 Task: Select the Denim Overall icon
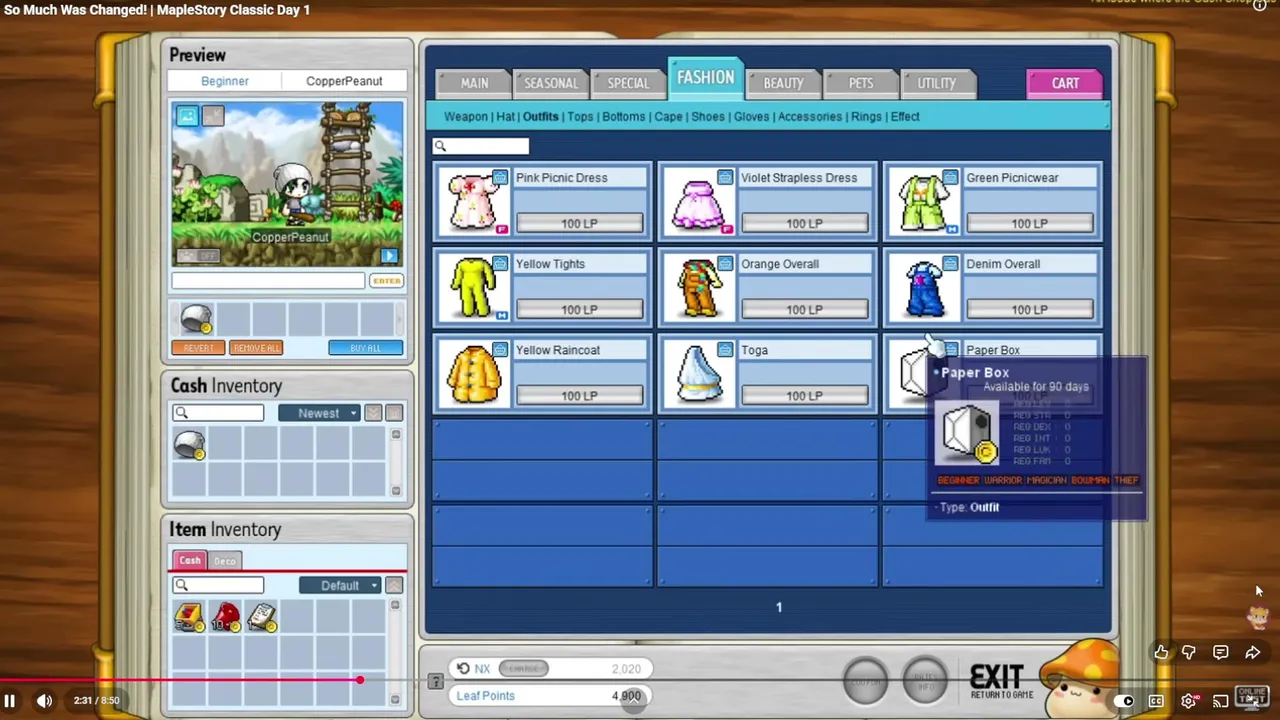pyautogui.click(x=923, y=288)
